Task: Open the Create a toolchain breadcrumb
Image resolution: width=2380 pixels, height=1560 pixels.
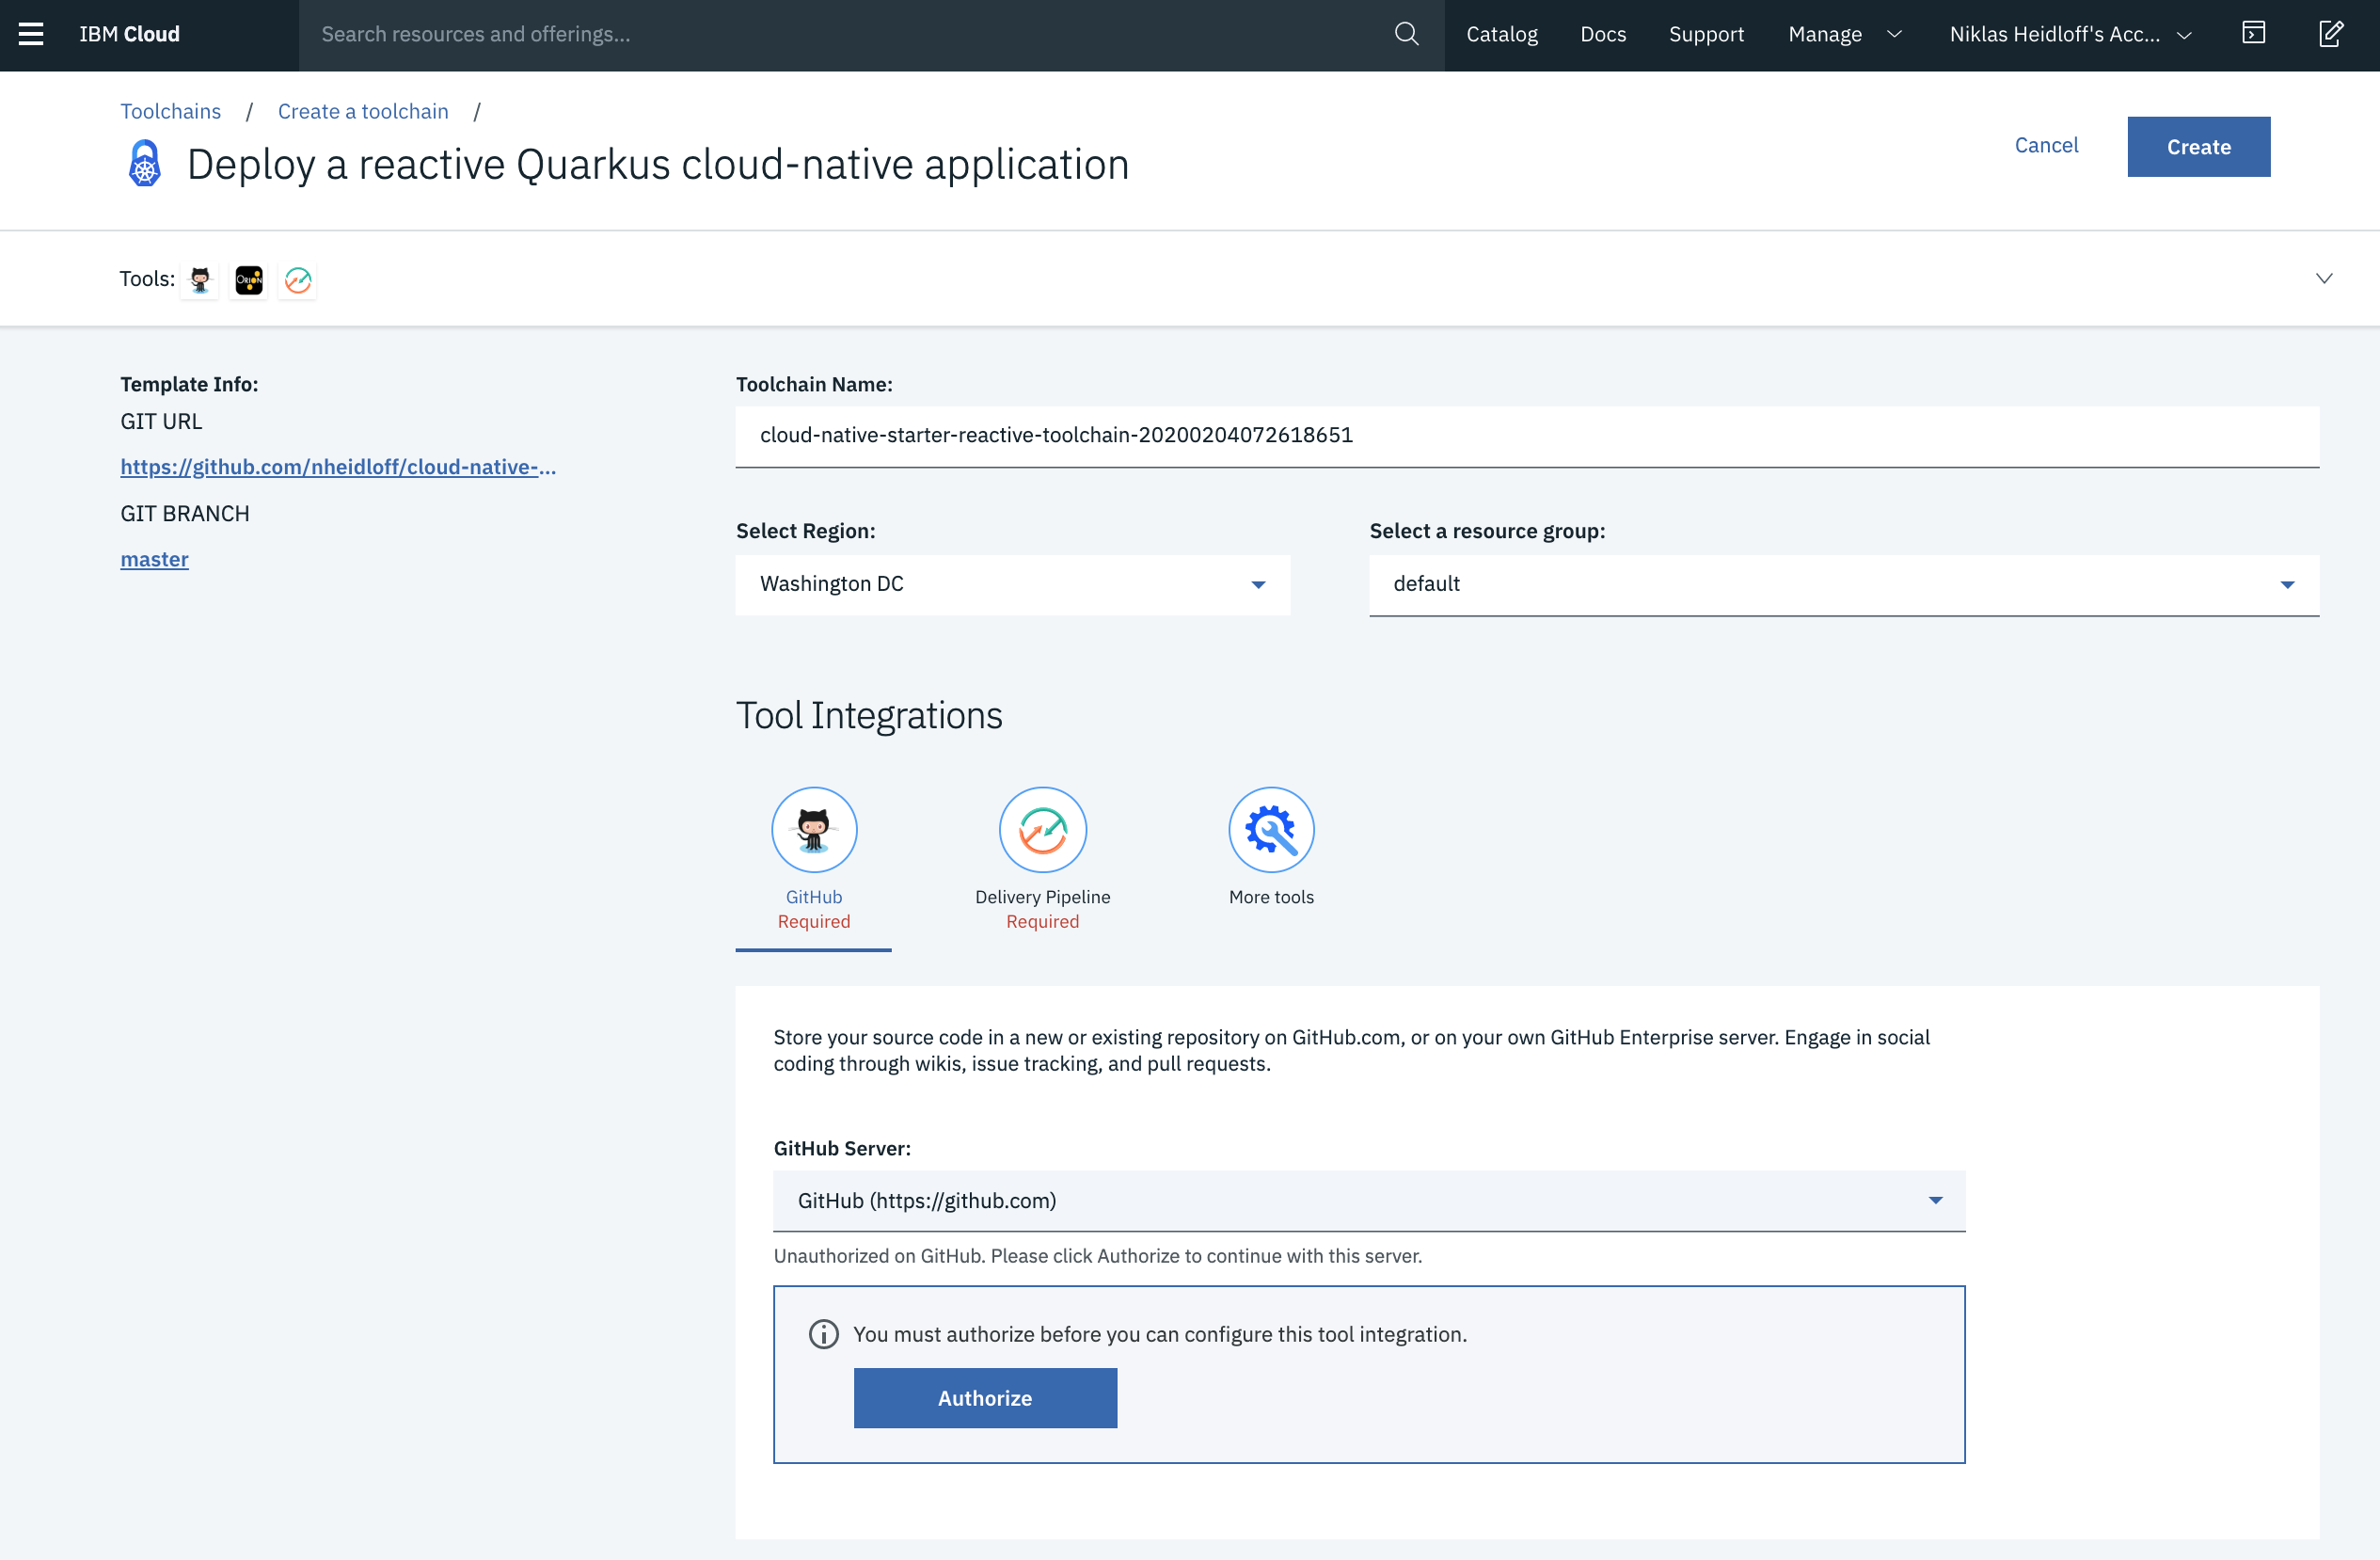Action: (363, 111)
